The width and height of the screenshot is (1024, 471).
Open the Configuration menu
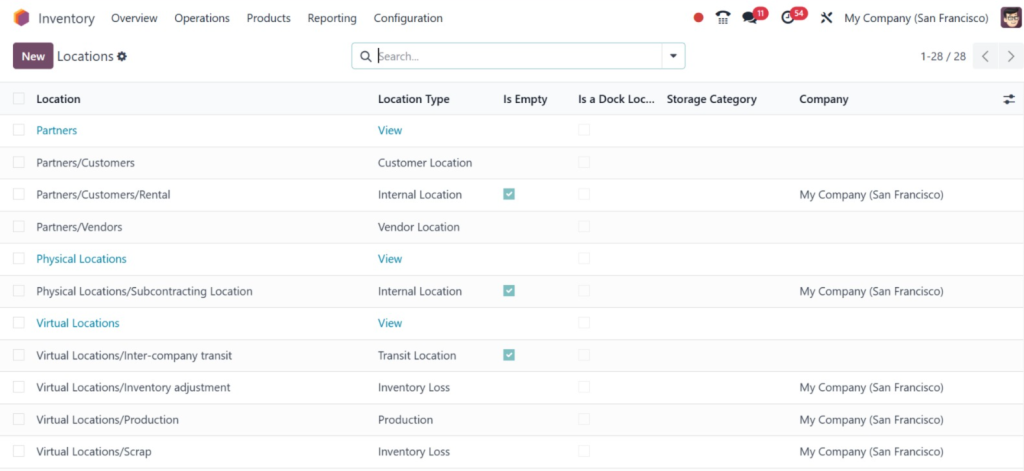pyautogui.click(x=408, y=18)
